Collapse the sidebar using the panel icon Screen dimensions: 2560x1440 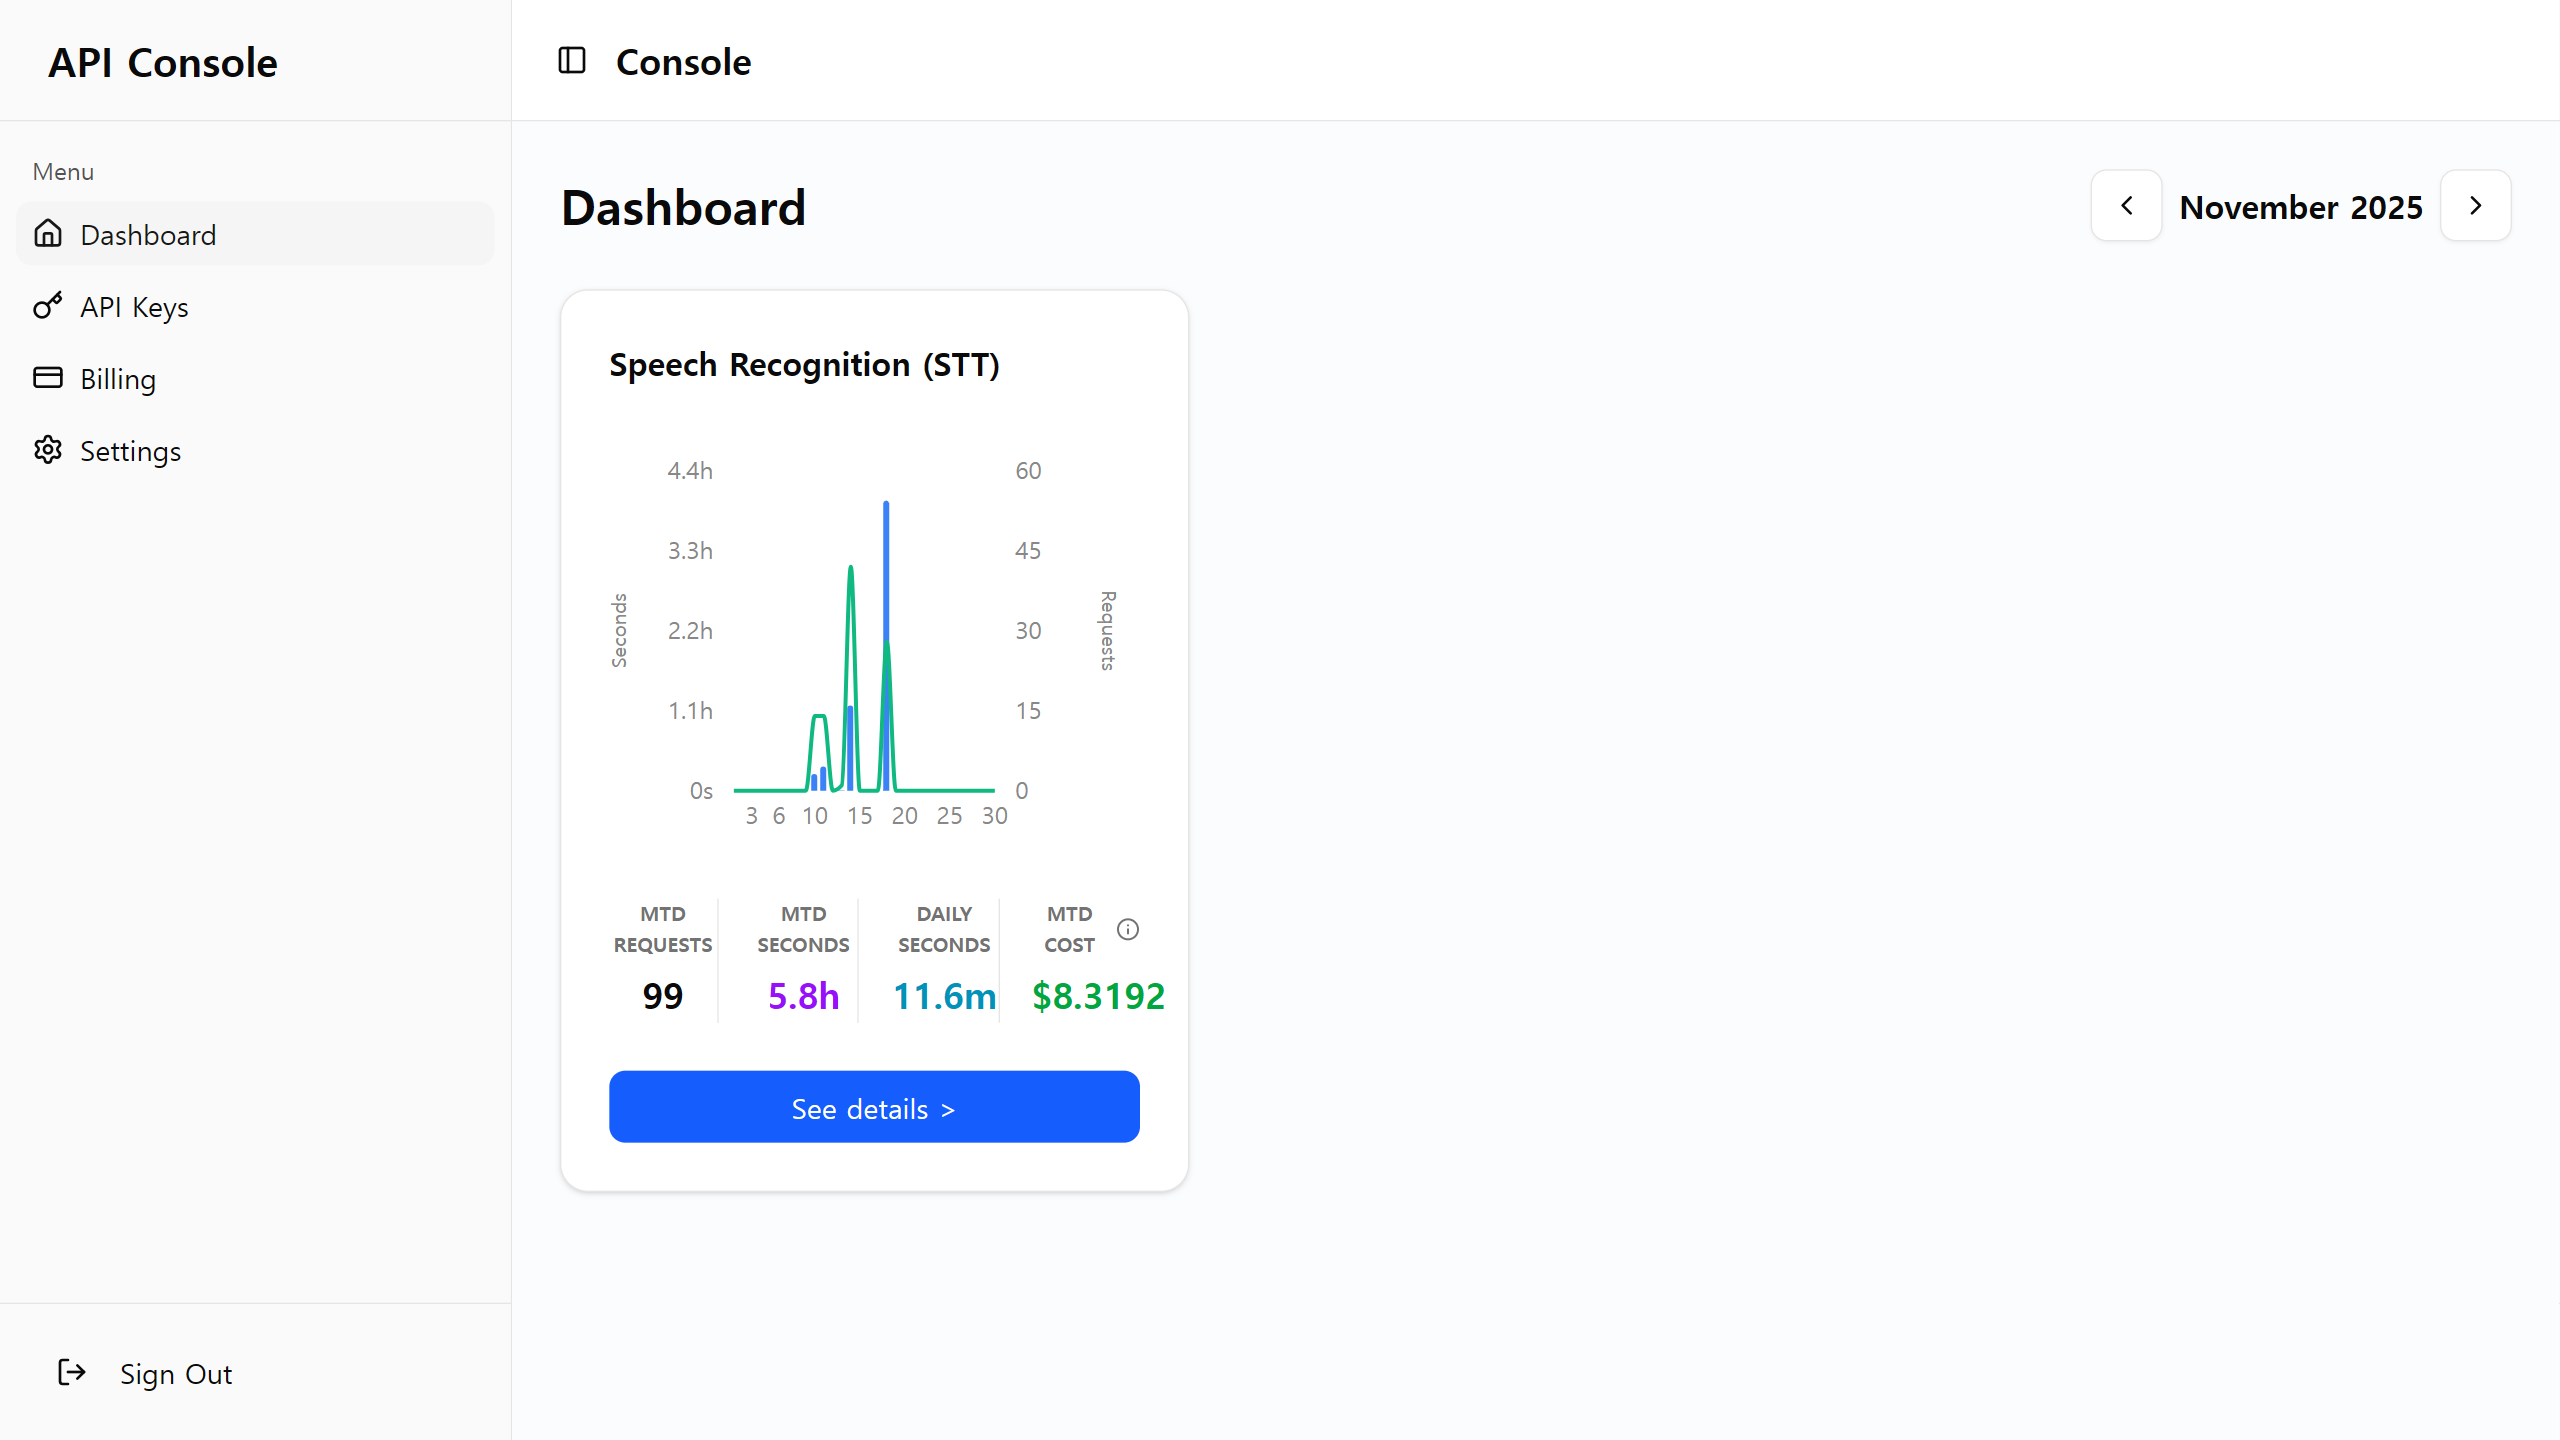(x=571, y=61)
